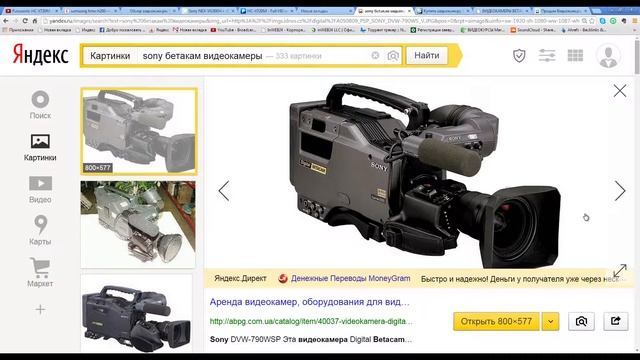This screenshot has width=640, height=360.
Task: Close the image preview with the X
Action: tap(620, 91)
